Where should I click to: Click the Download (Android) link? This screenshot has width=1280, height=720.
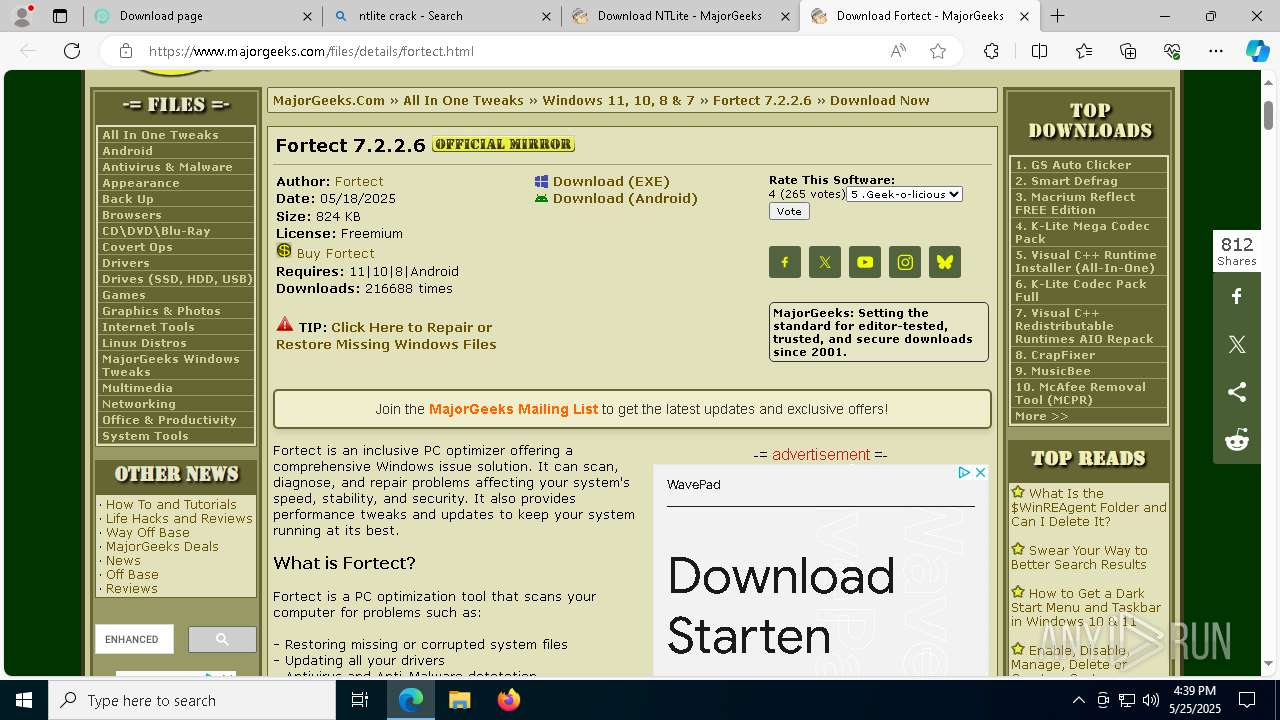tap(625, 198)
